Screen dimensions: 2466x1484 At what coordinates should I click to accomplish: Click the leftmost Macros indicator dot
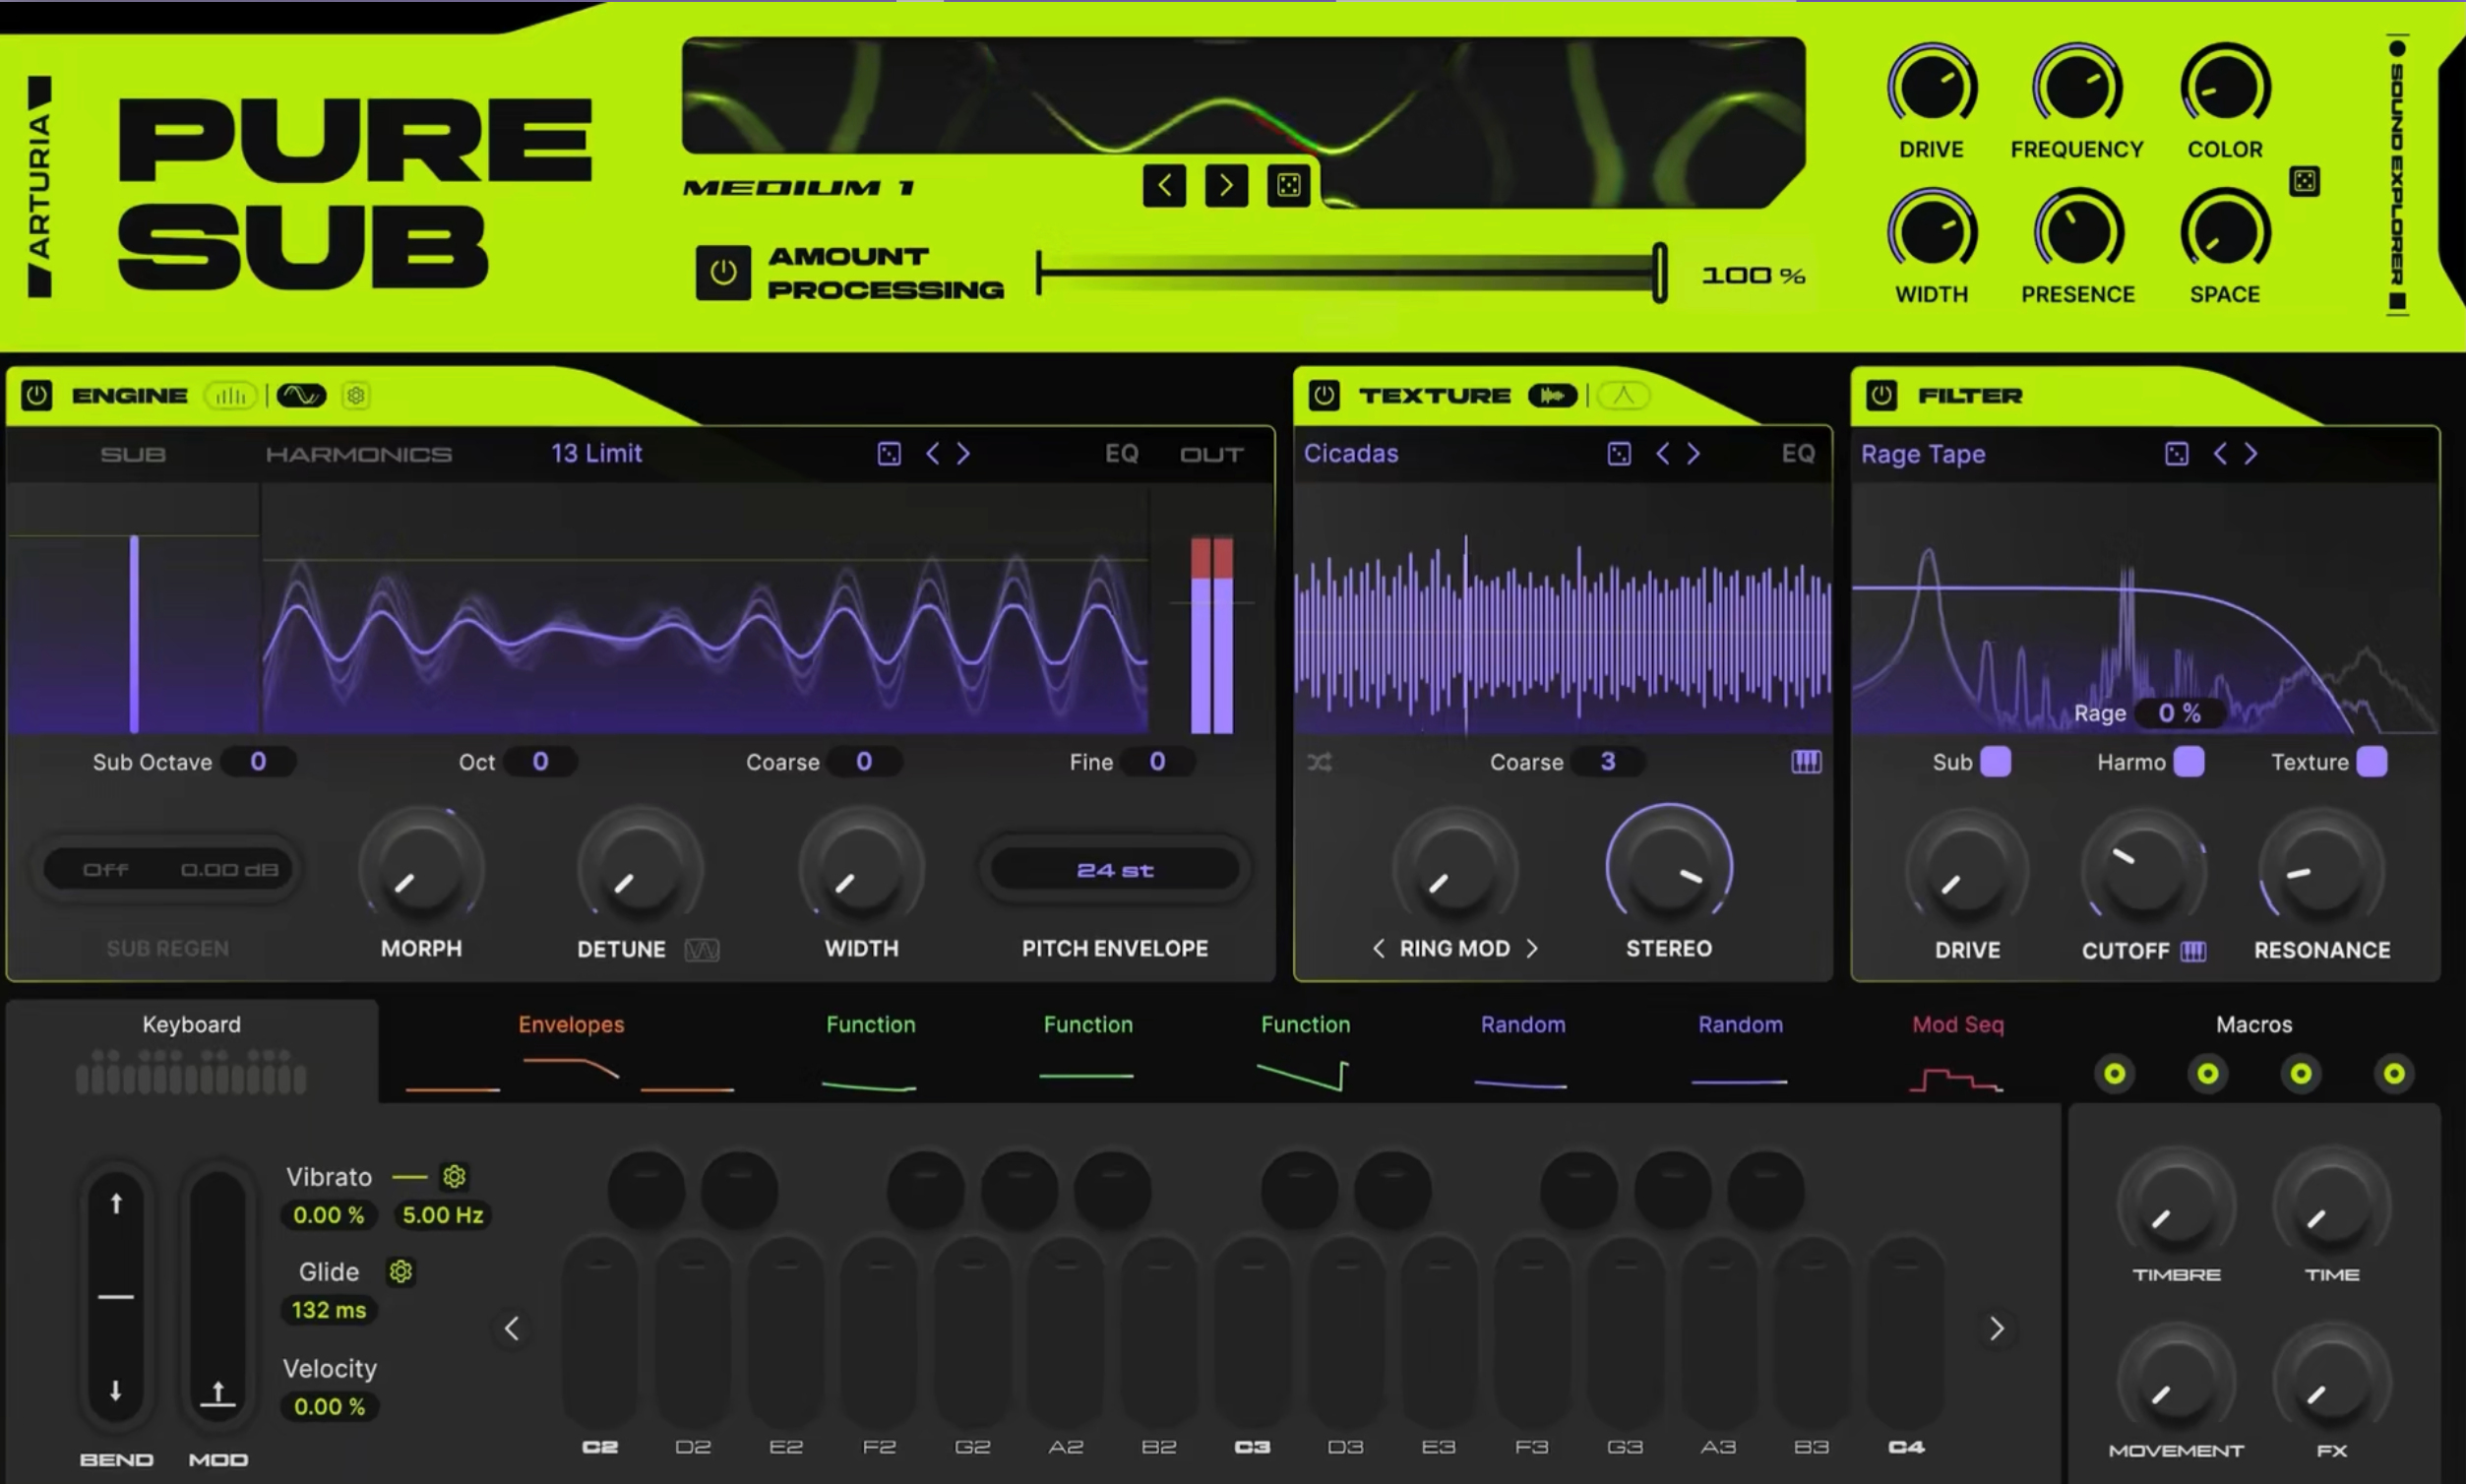click(x=2114, y=1074)
